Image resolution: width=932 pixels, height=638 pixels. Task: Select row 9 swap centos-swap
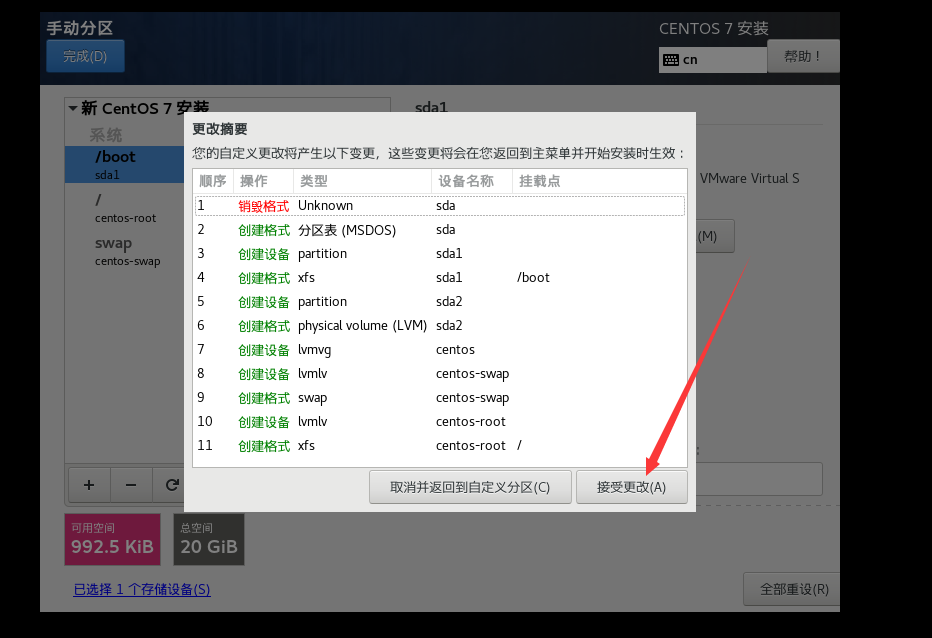pos(440,398)
